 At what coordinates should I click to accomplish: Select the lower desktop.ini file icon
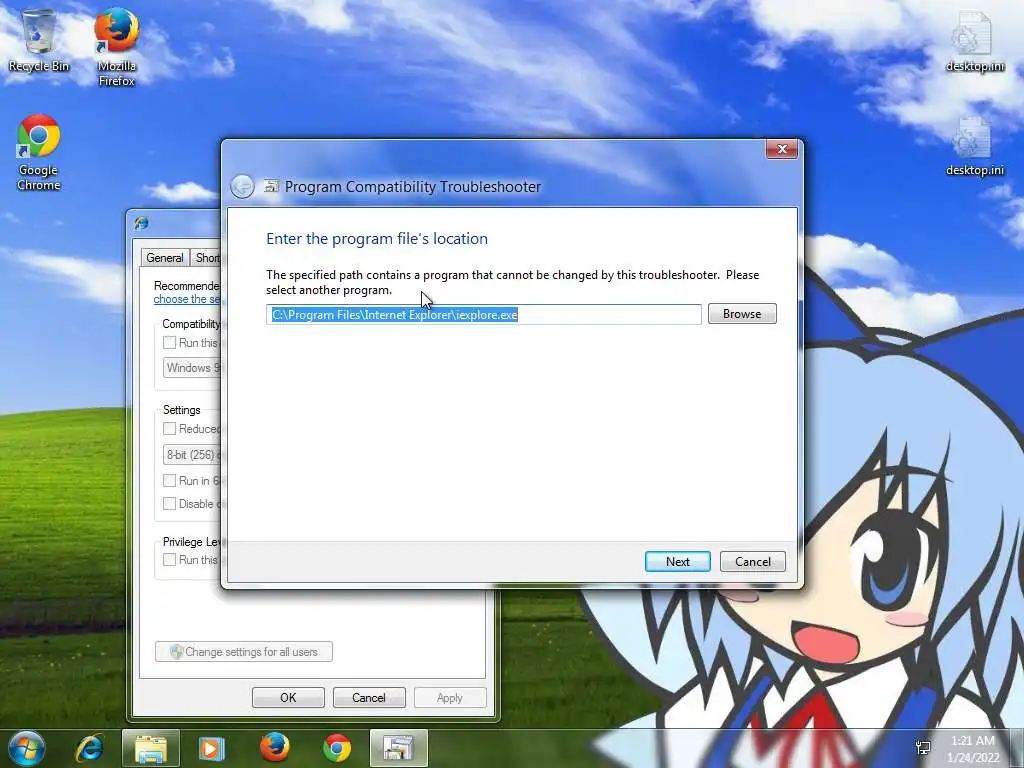974,146
